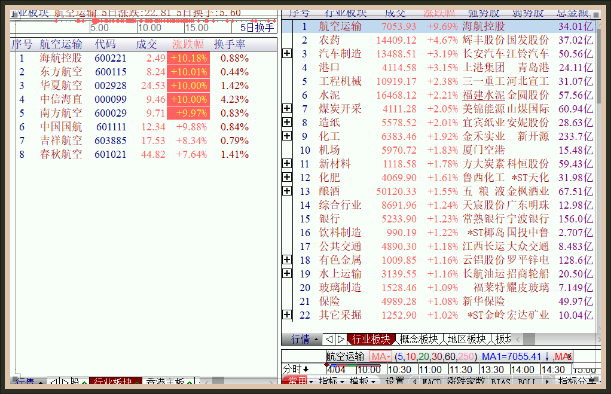611x394 pixels.
Task: Click the plus icon beside 有色金属
Action: click(287, 260)
